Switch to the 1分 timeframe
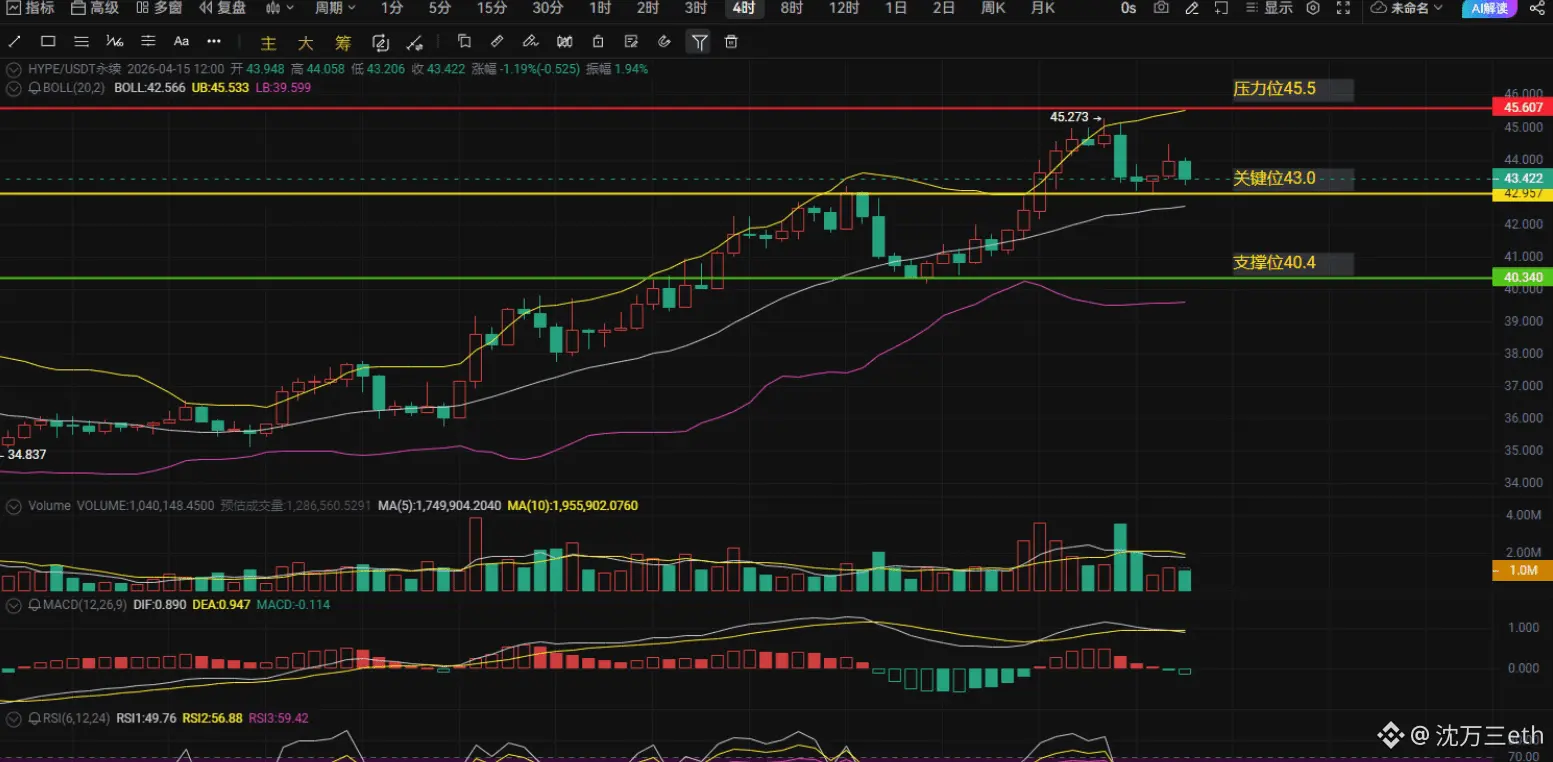Screen dimensions: 1553x762 (x=392, y=8)
